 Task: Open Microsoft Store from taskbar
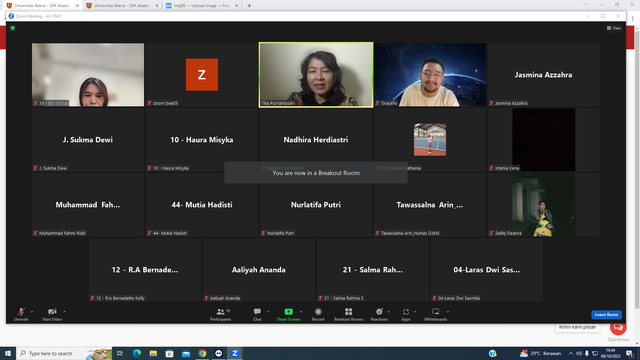point(169,353)
